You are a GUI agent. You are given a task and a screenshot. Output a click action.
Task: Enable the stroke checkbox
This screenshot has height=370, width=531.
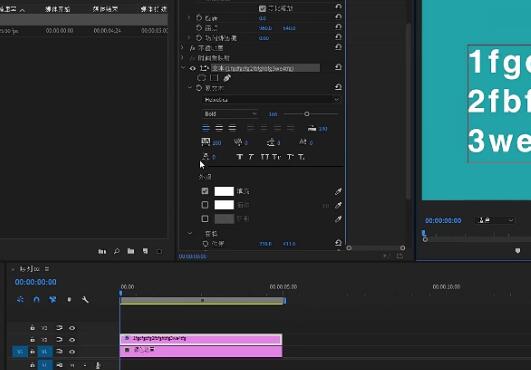[x=205, y=205]
